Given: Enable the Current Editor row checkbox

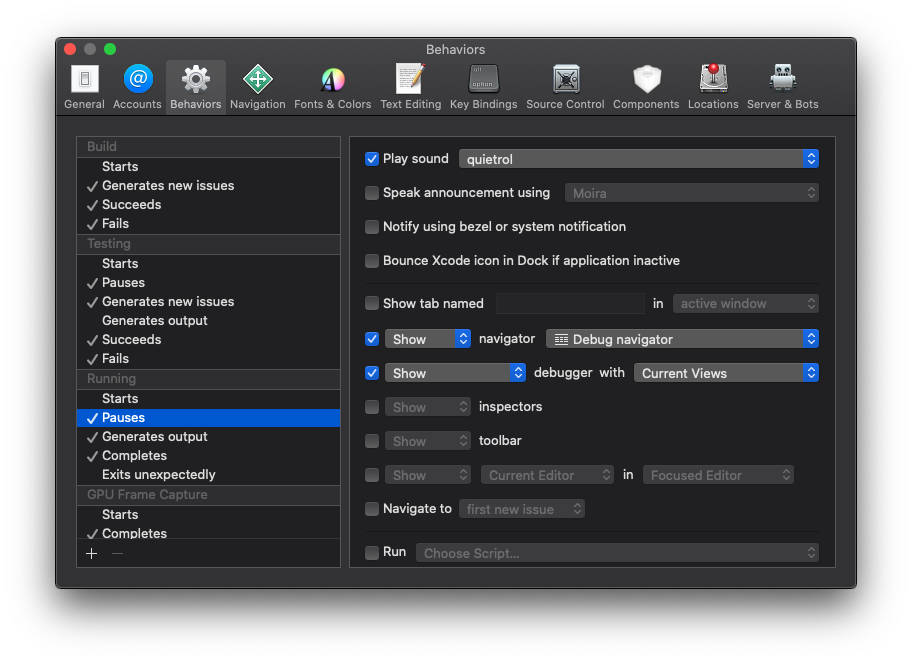Looking at the screenshot, I should (372, 475).
